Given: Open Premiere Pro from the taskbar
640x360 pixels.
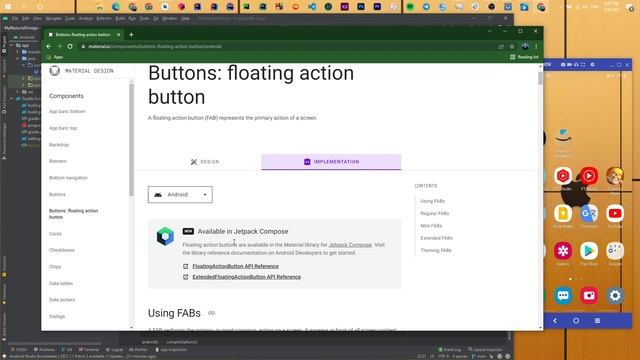Looking at the screenshot, I should (377, 7).
